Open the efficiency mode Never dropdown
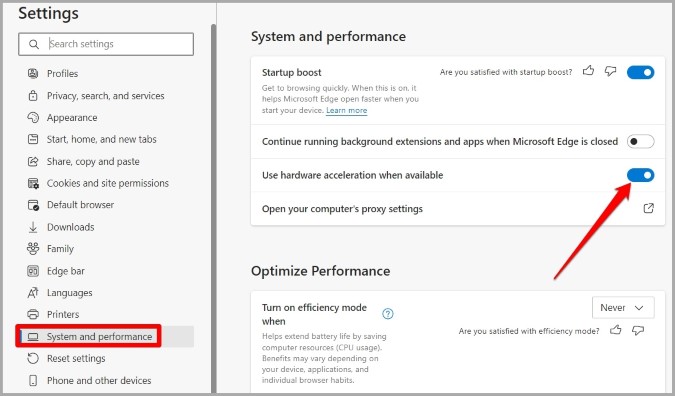This screenshot has width=675, height=396. [x=623, y=307]
